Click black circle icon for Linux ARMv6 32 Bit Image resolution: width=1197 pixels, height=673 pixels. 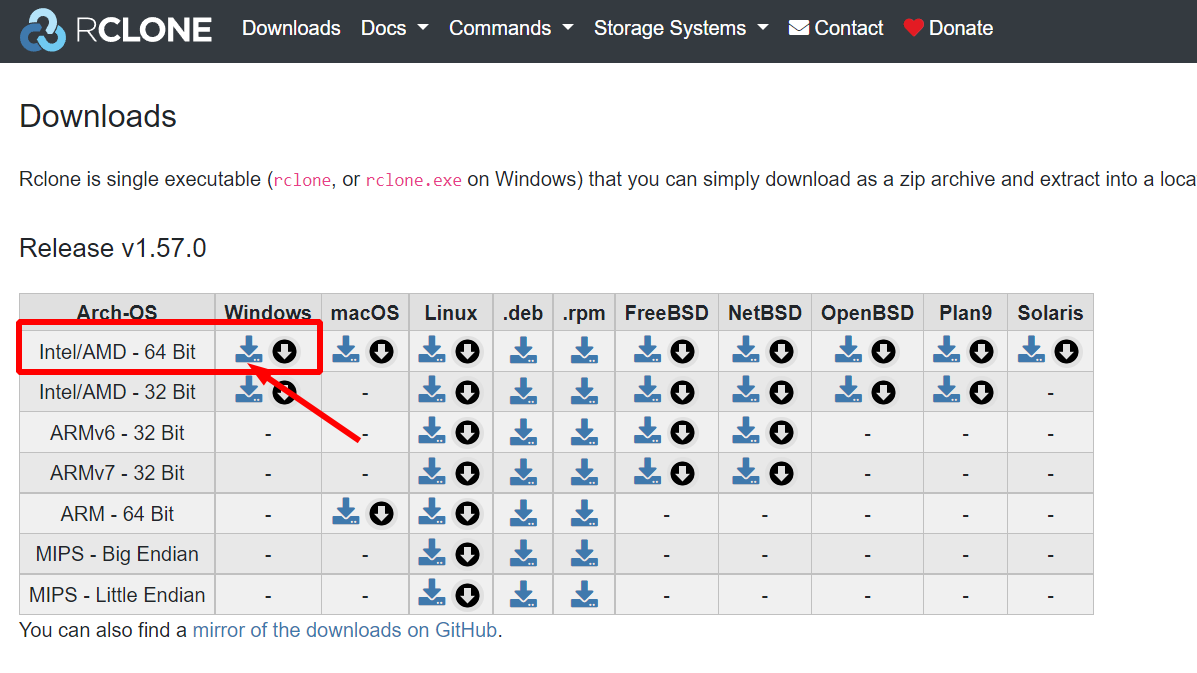pyautogui.click(x=468, y=433)
